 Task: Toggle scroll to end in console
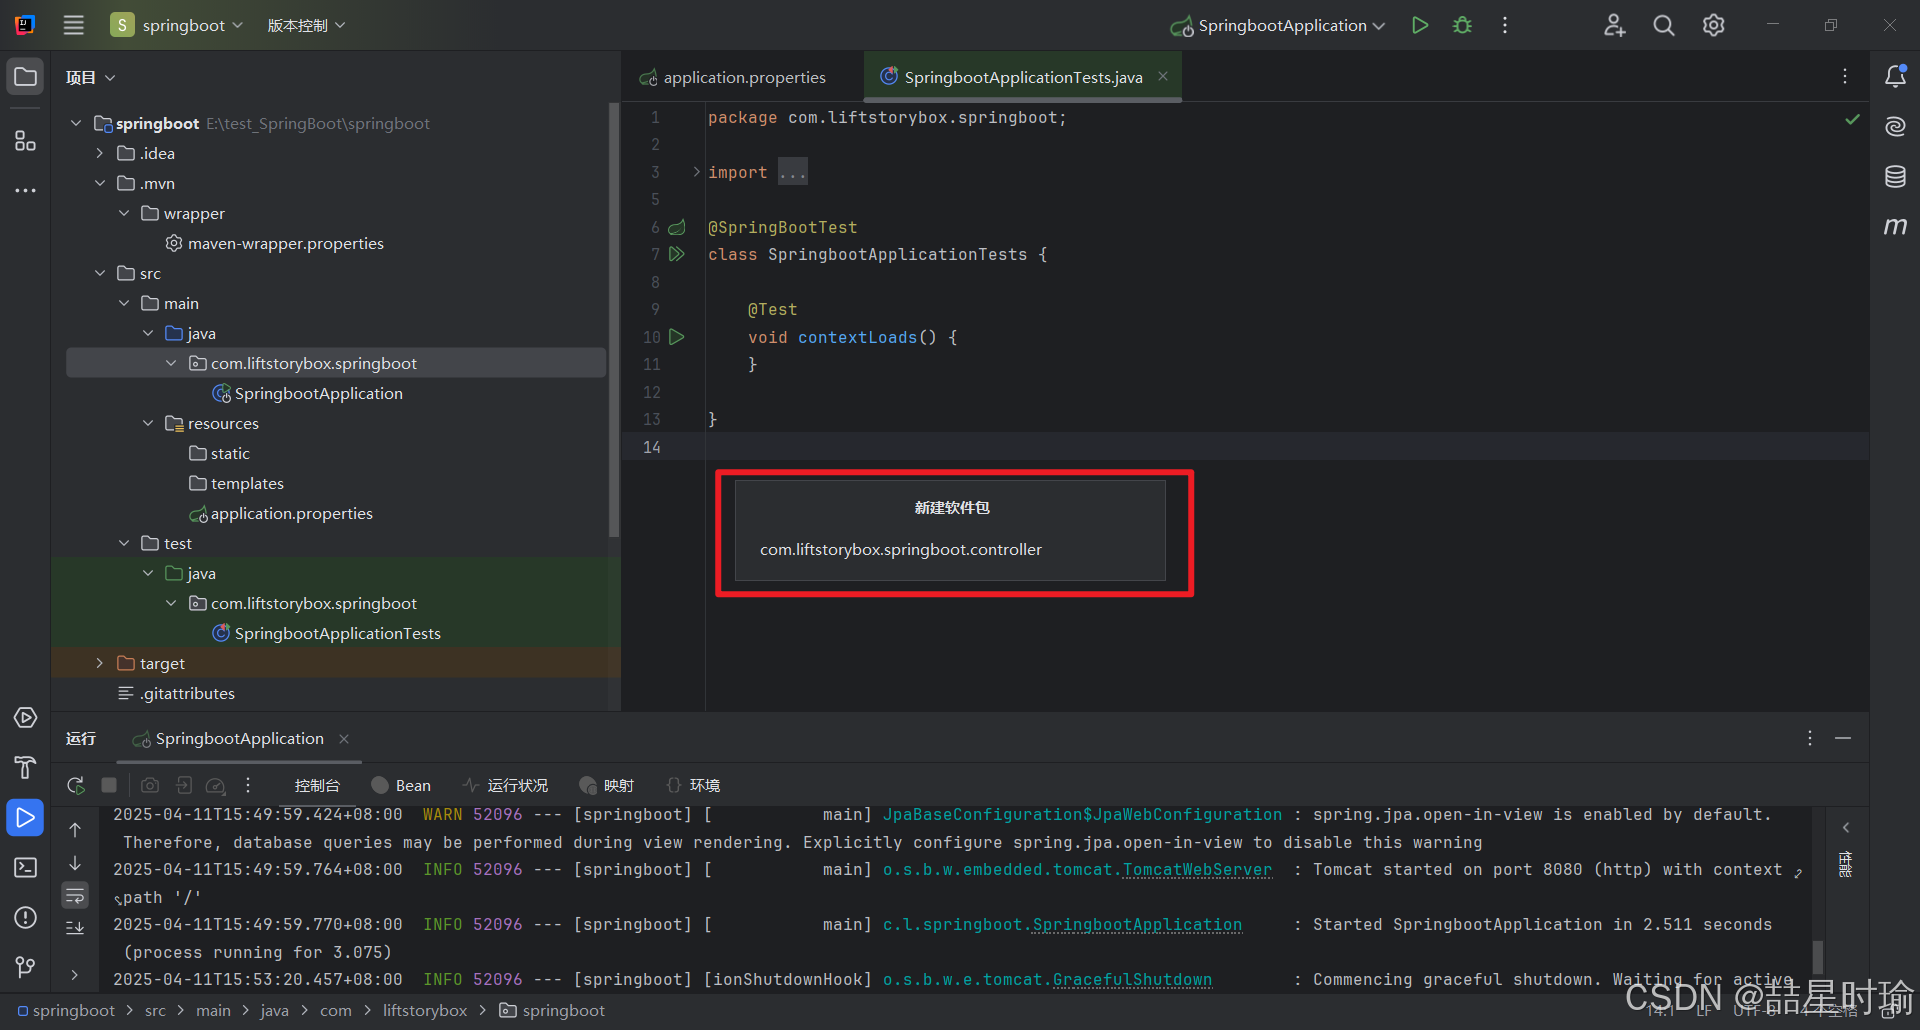pos(75,928)
